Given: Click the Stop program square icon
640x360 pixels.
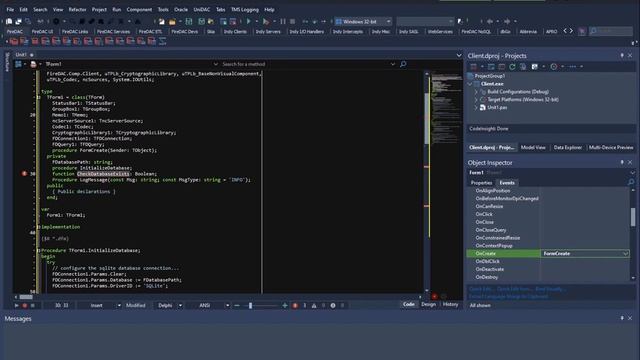Looking at the screenshot, I should [293, 21].
